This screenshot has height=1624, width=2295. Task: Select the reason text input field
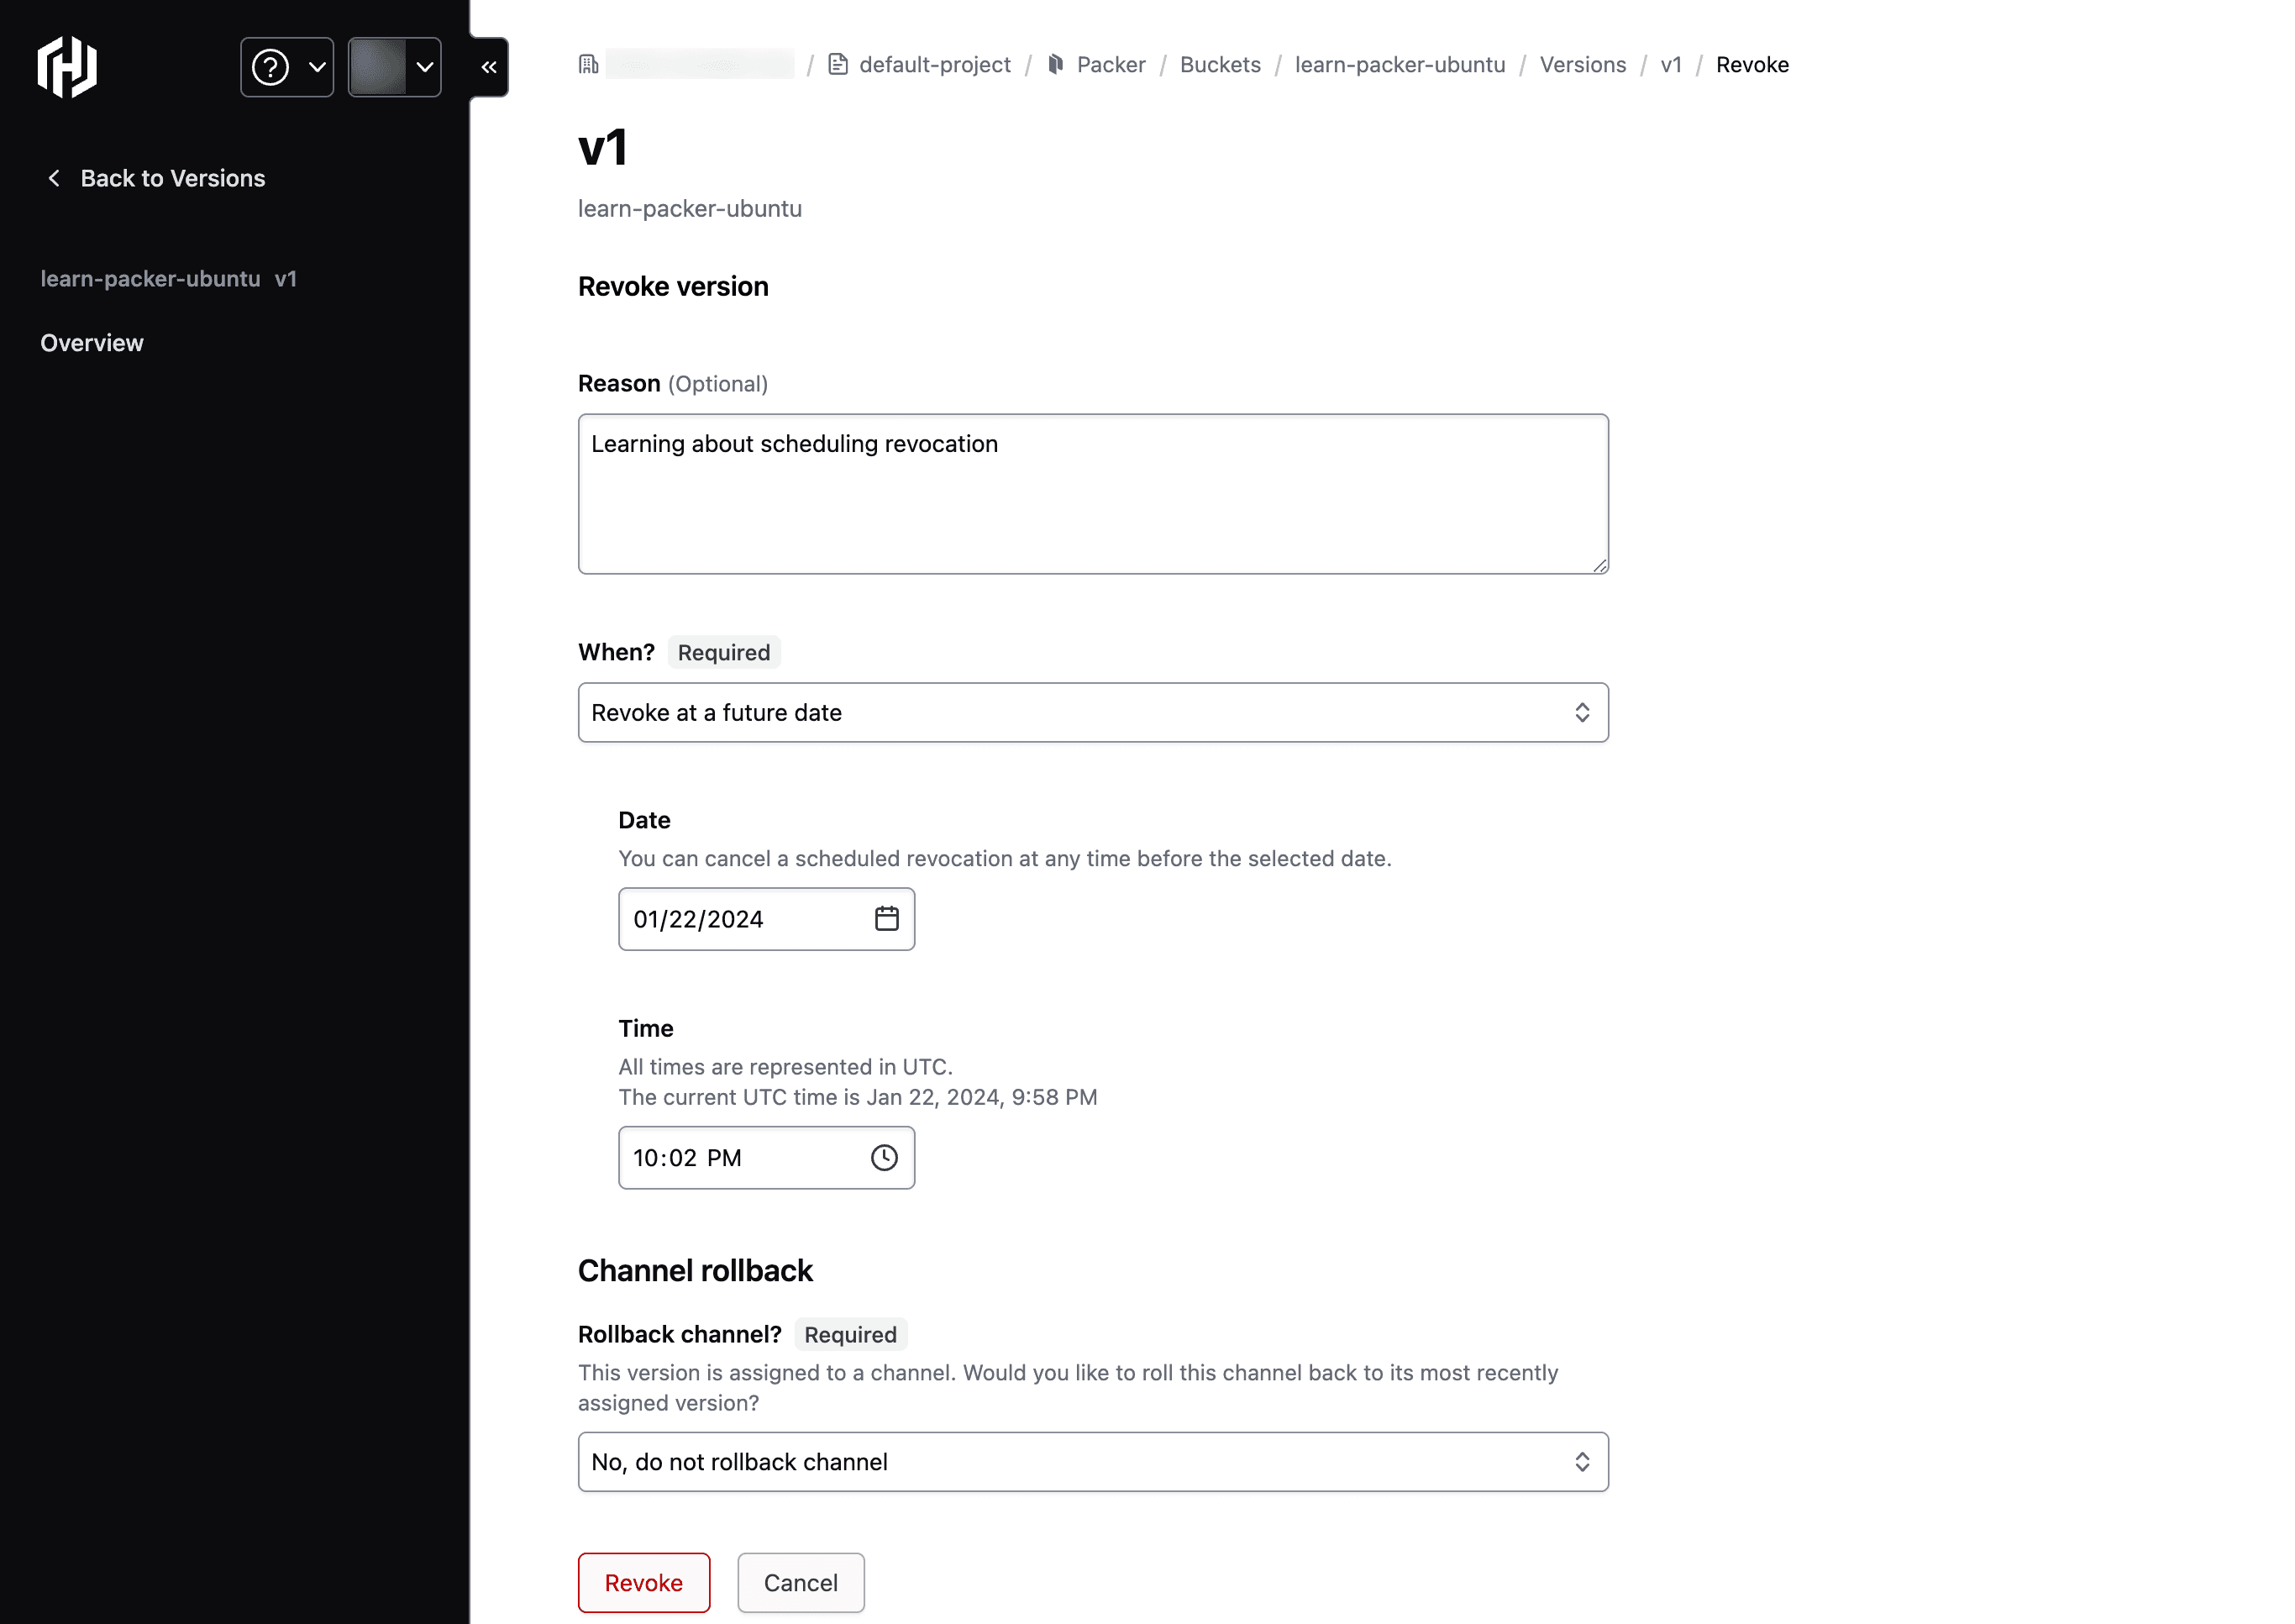[1093, 494]
